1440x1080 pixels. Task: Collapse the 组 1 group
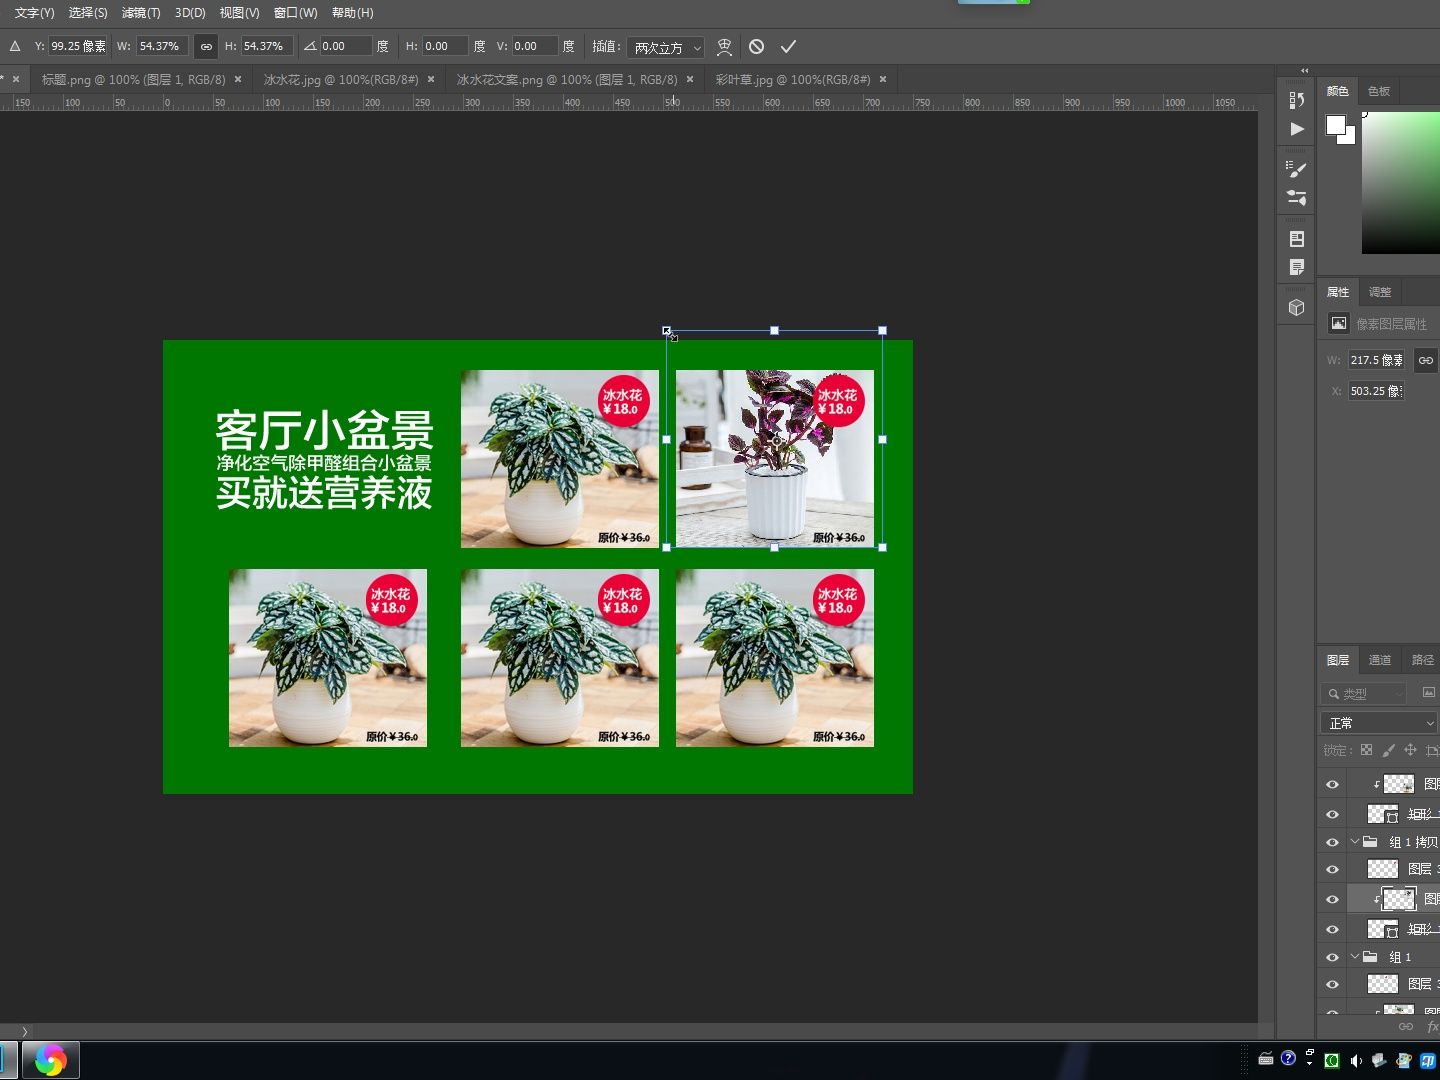pyautogui.click(x=1355, y=956)
